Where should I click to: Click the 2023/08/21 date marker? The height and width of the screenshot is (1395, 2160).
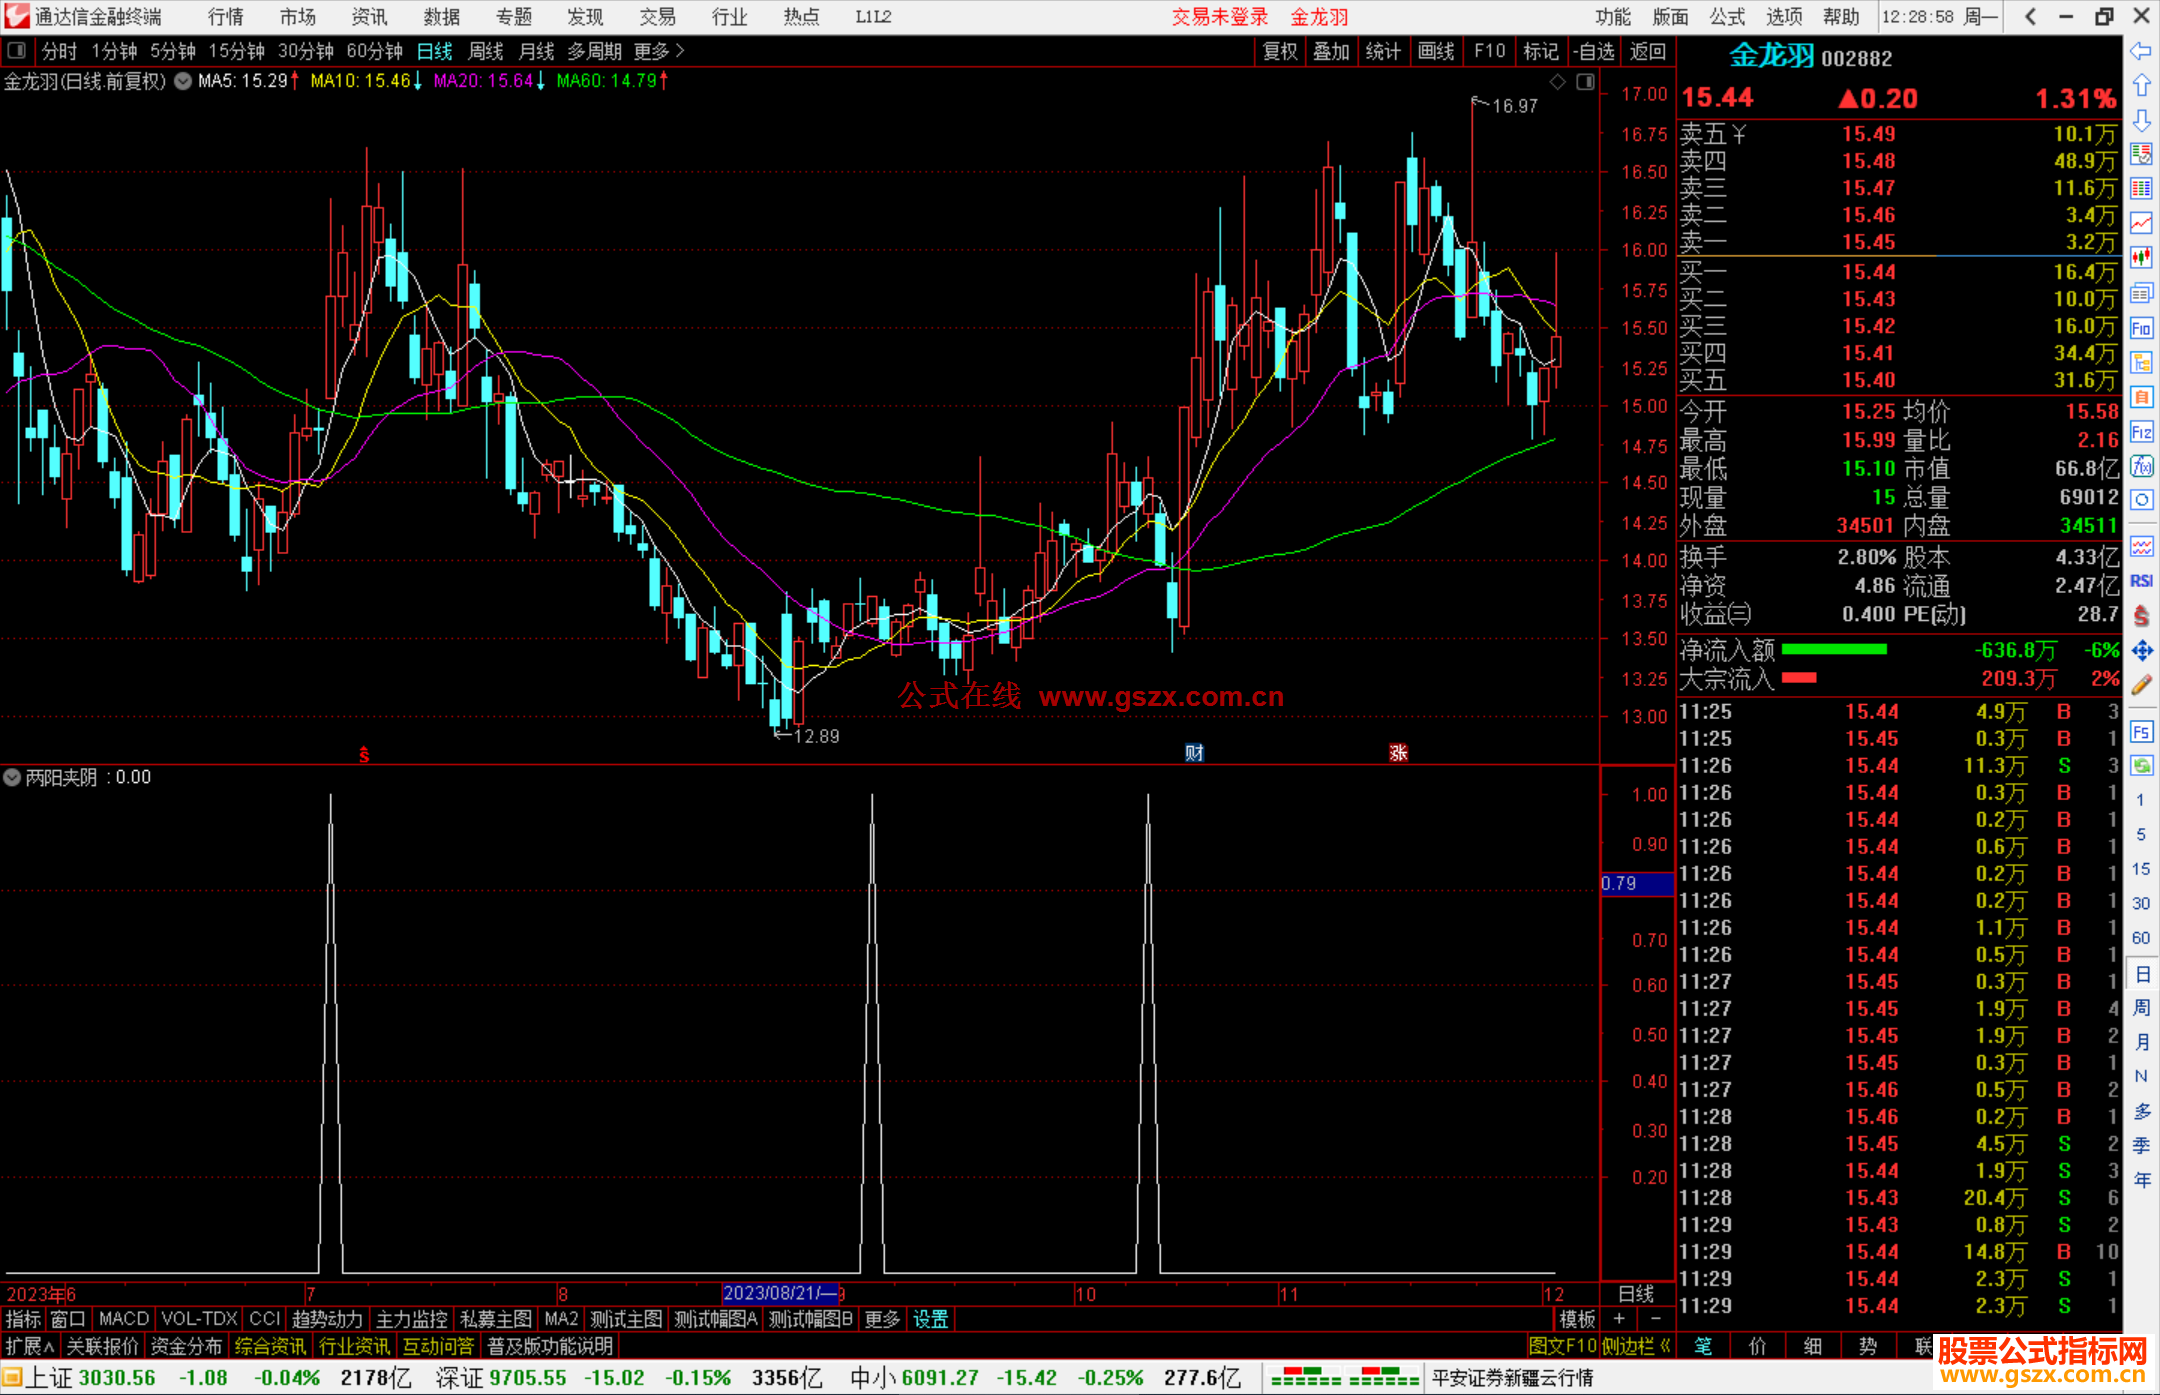click(780, 1293)
